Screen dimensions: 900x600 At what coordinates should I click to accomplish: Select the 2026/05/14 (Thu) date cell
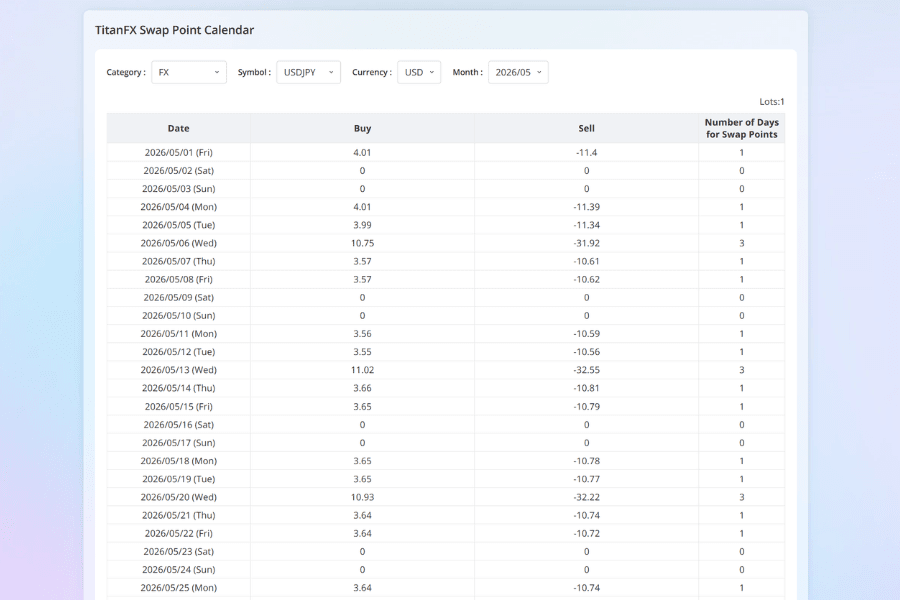click(179, 388)
